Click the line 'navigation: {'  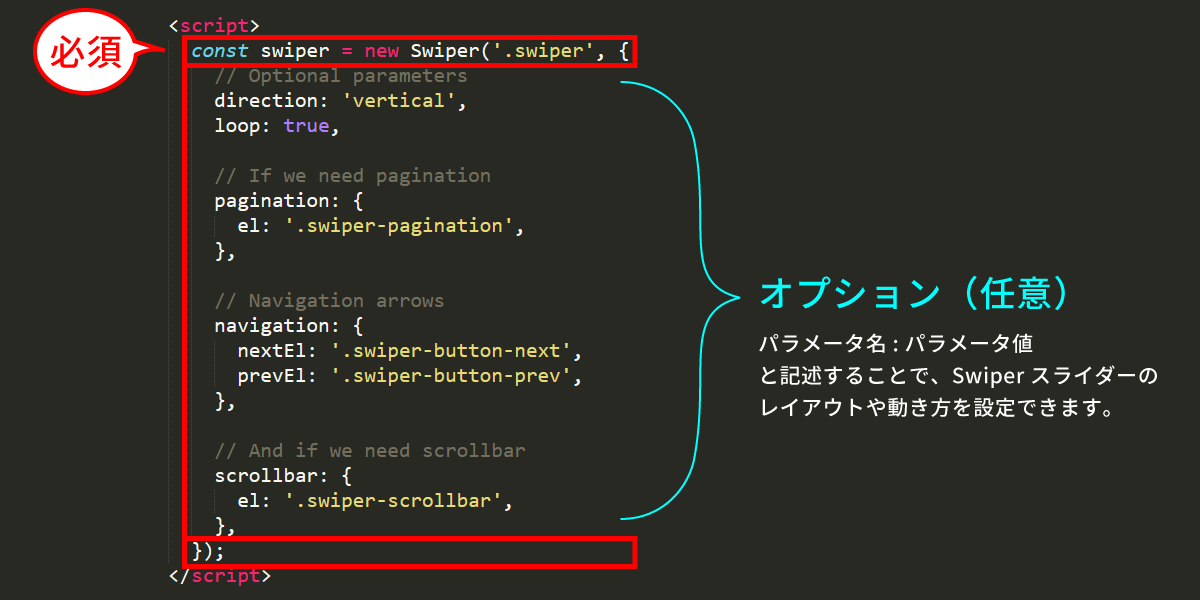[289, 325]
